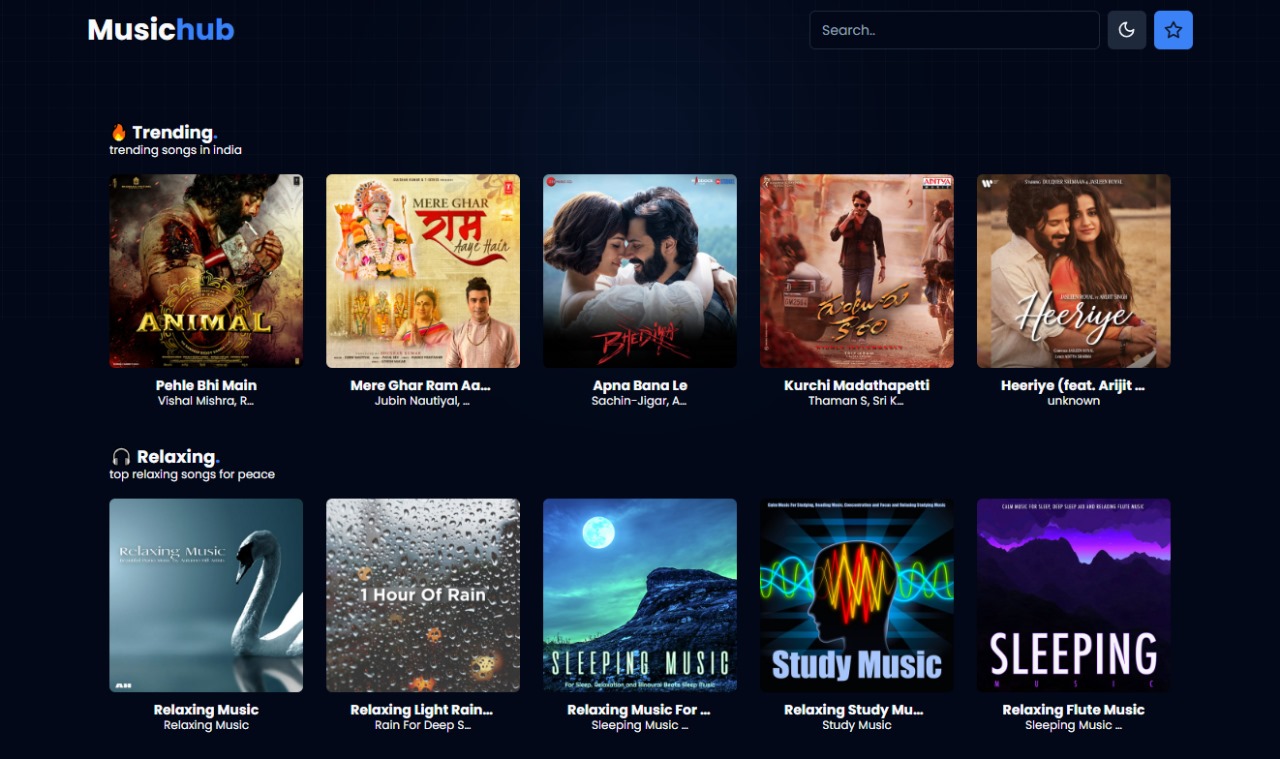Screen dimensions: 1280x759
Task: Select the Kurchi Madathapetti song title
Action: (x=857, y=385)
